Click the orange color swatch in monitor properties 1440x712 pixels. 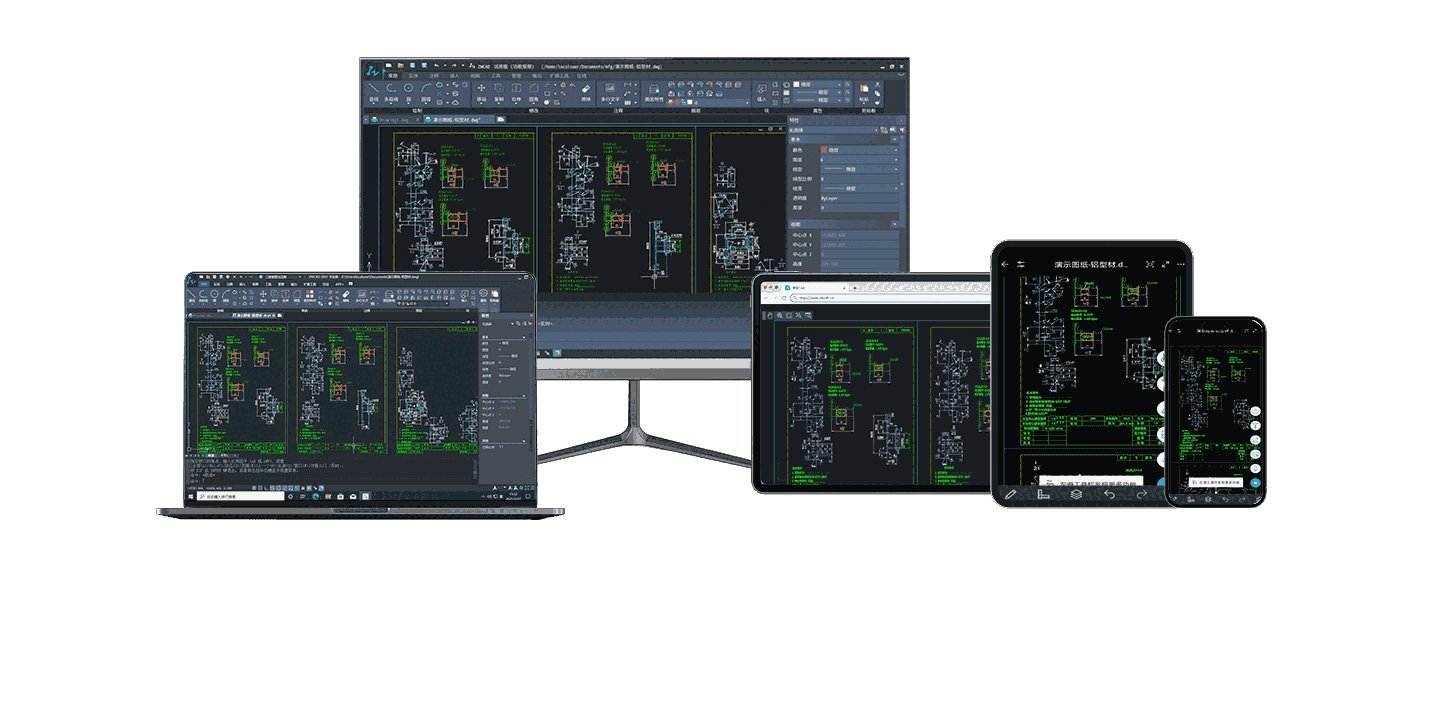tap(824, 150)
